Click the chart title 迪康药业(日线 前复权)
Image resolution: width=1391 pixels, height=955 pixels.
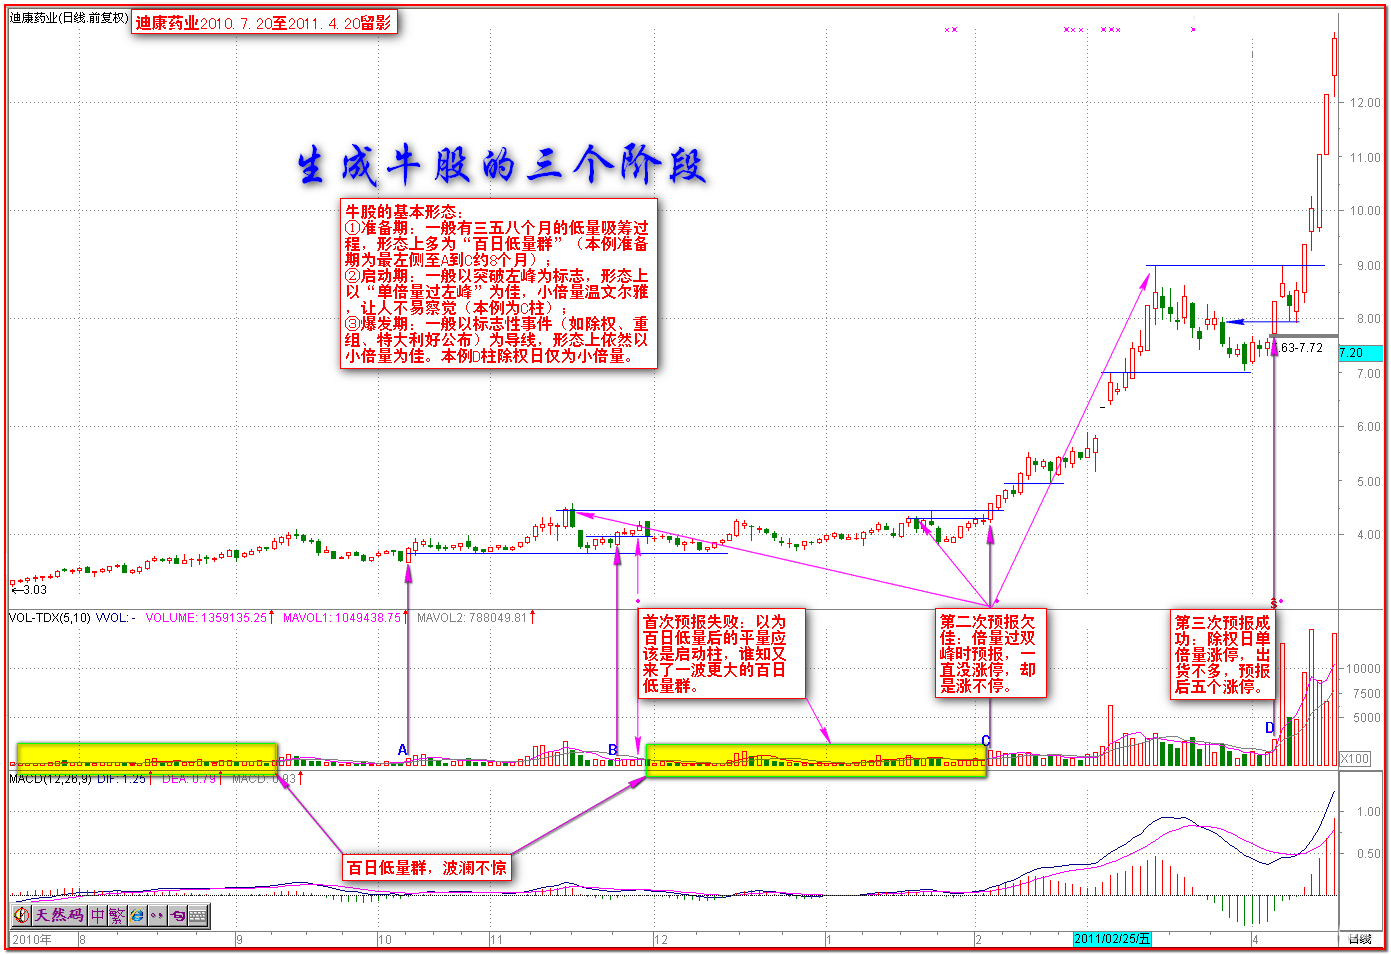click(69, 18)
